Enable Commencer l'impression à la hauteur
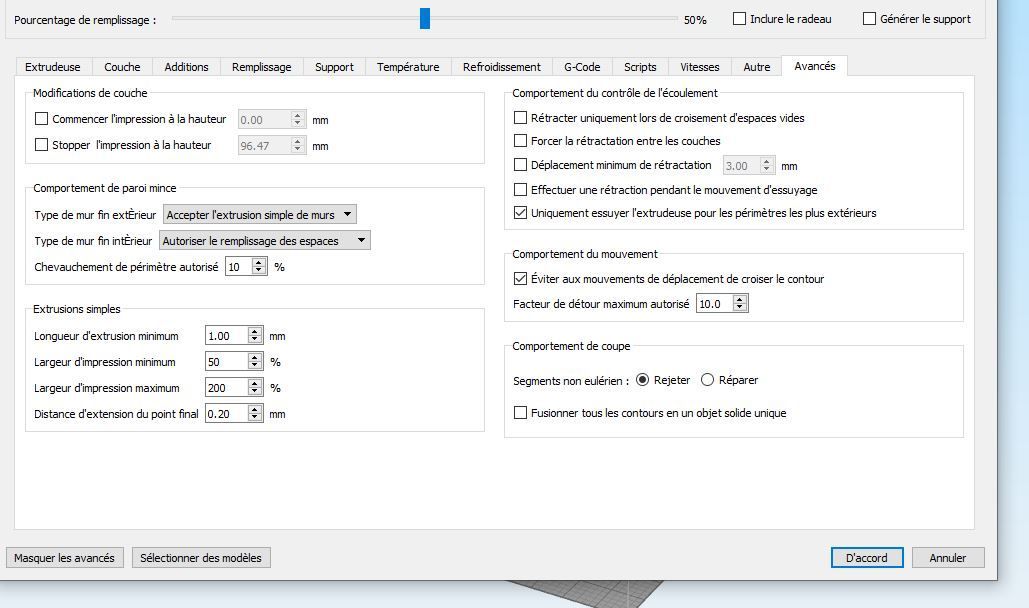The height and width of the screenshot is (608, 1029). point(41,119)
